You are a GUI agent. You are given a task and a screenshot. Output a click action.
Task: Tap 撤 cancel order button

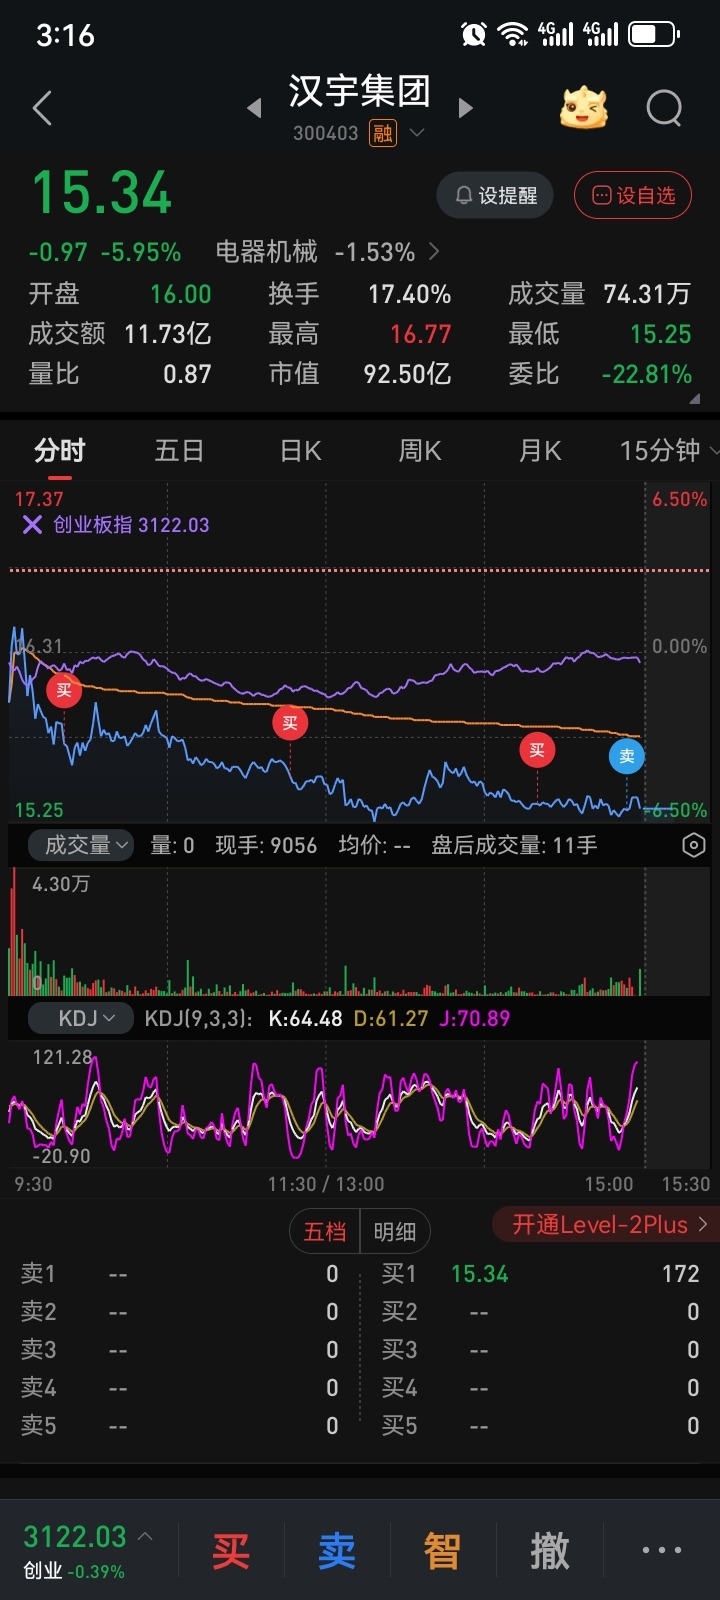click(x=549, y=1551)
